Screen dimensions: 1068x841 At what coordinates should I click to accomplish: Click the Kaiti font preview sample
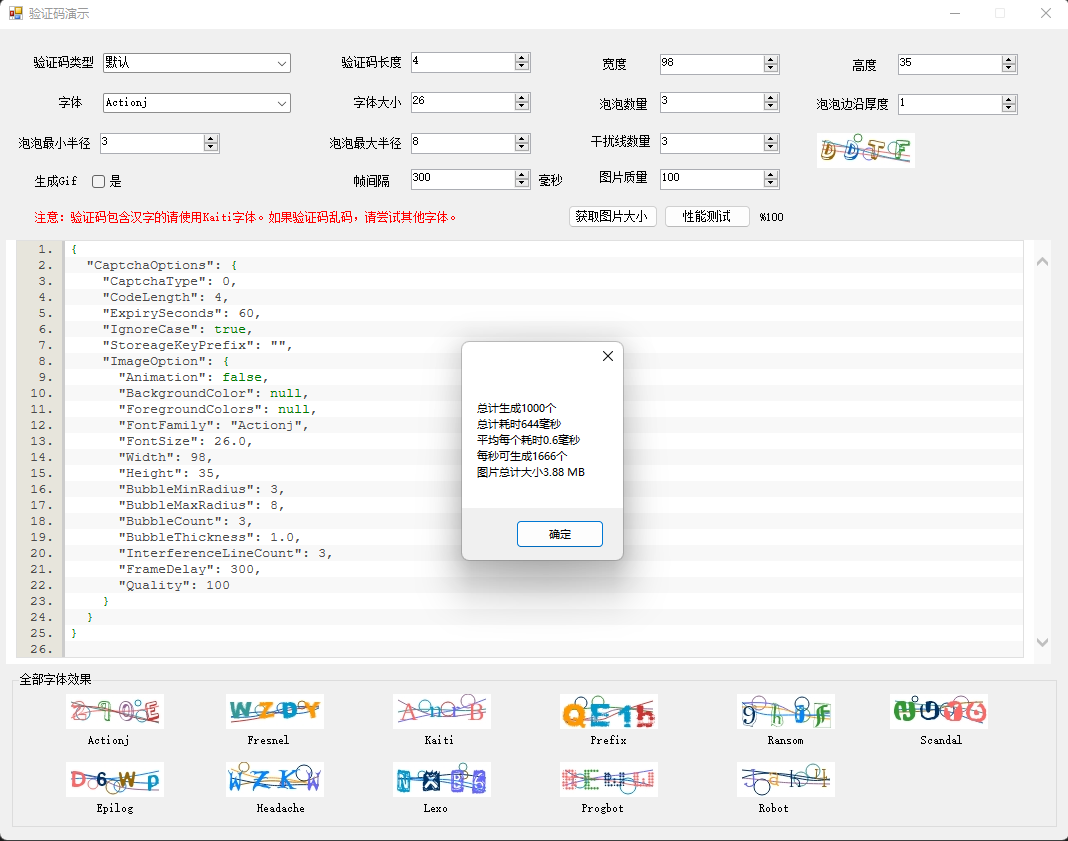[x=442, y=711]
